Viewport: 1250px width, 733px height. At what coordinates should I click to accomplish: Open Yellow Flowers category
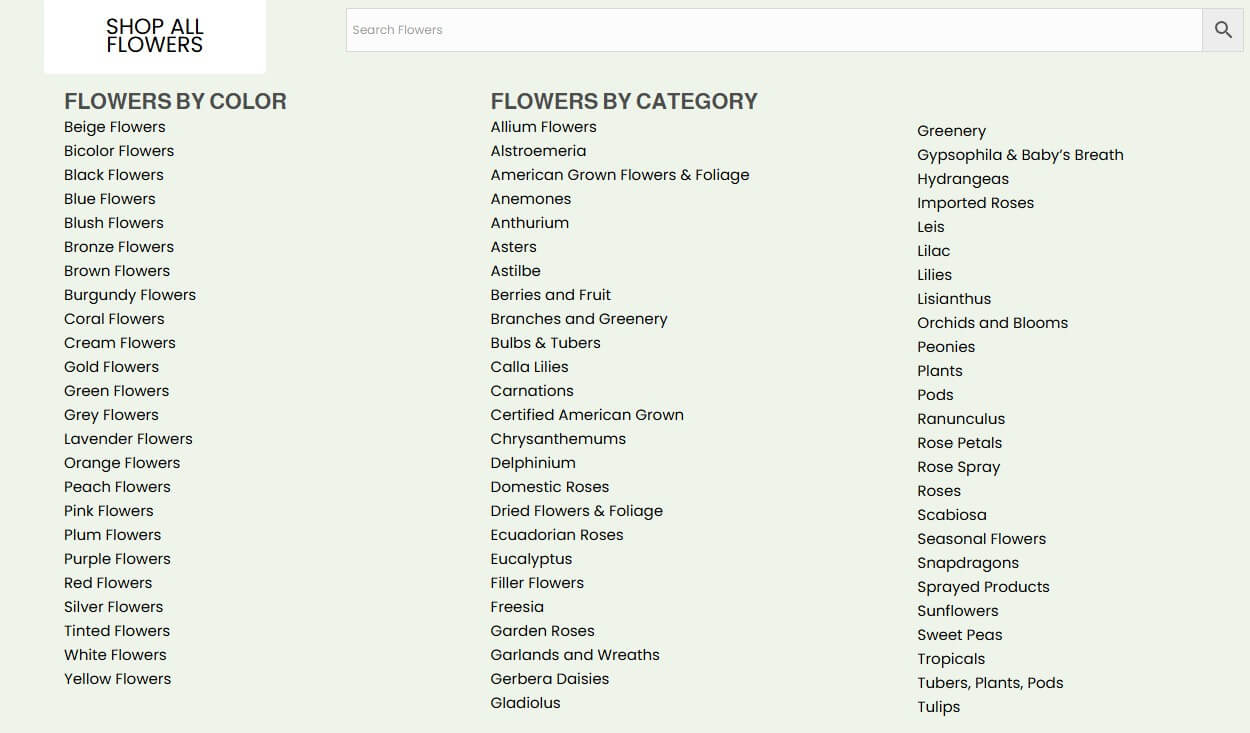117,679
